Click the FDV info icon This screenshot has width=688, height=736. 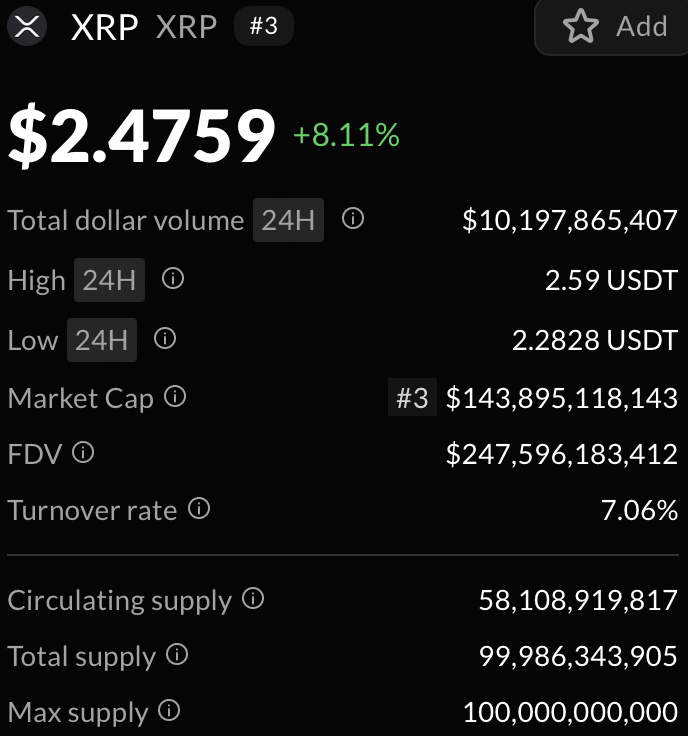click(x=84, y=454)
